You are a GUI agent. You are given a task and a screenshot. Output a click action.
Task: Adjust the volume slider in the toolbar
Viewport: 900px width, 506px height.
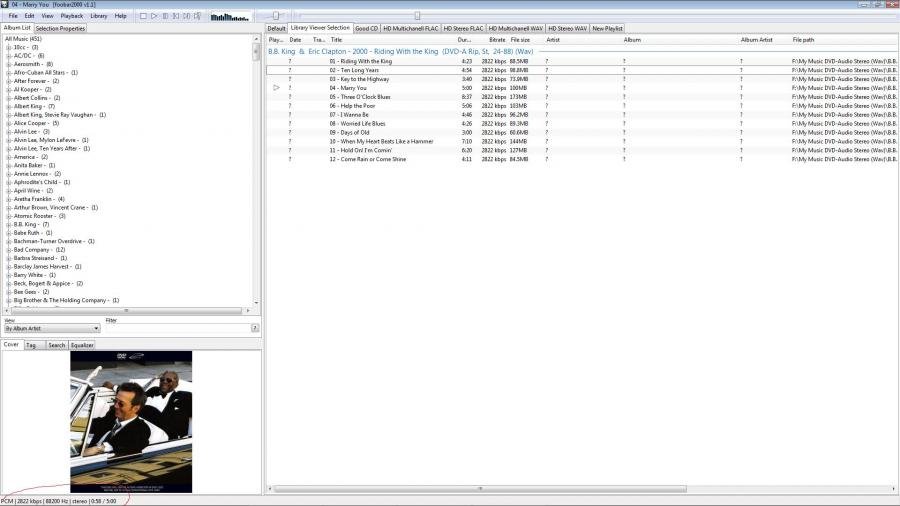(x=276, y=16)
